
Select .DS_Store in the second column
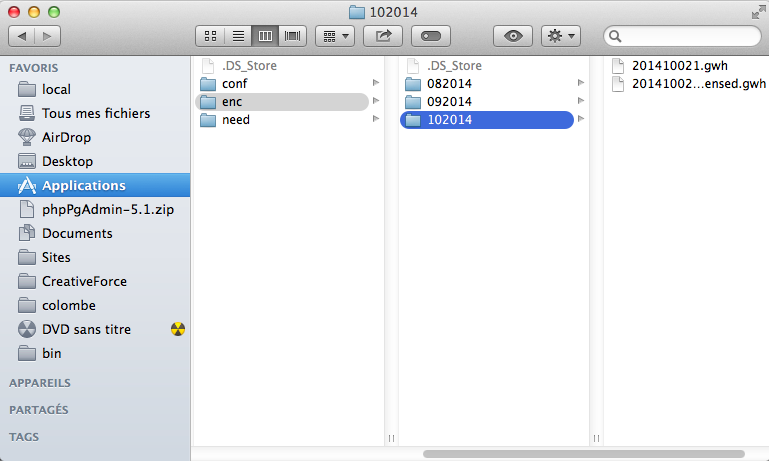coord(487,66)
